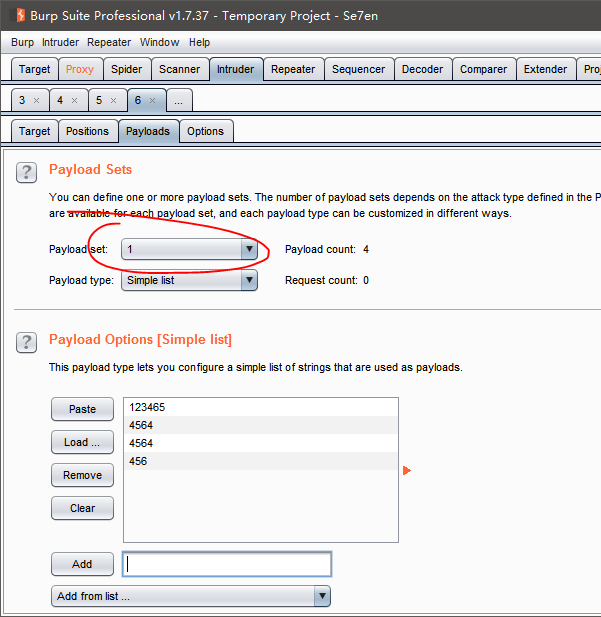The height and width of the screenshot is (617, 601).
Task: Open the Intruder Options sub-tab
Action: [205, 131]
